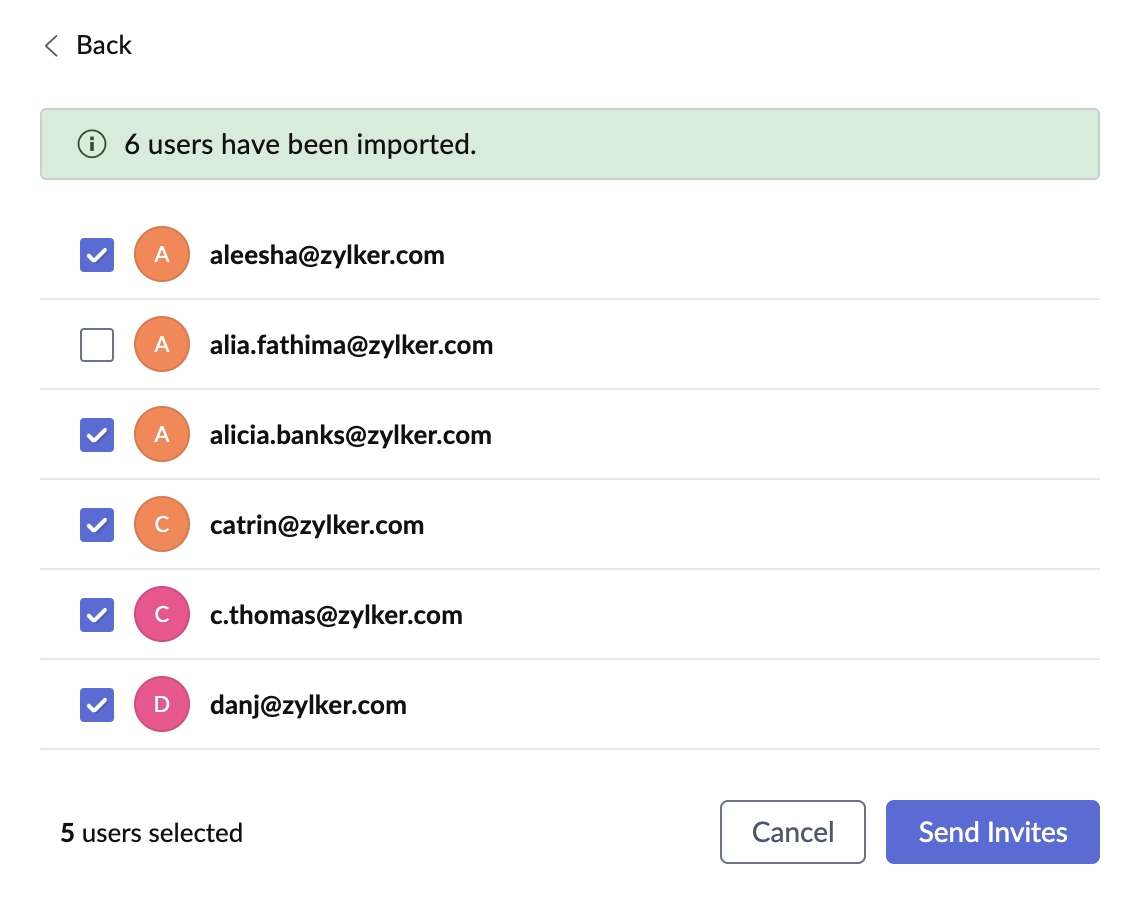
Task: Click the alia.fathima@zylker.com email text
Action: coord(351,345)
